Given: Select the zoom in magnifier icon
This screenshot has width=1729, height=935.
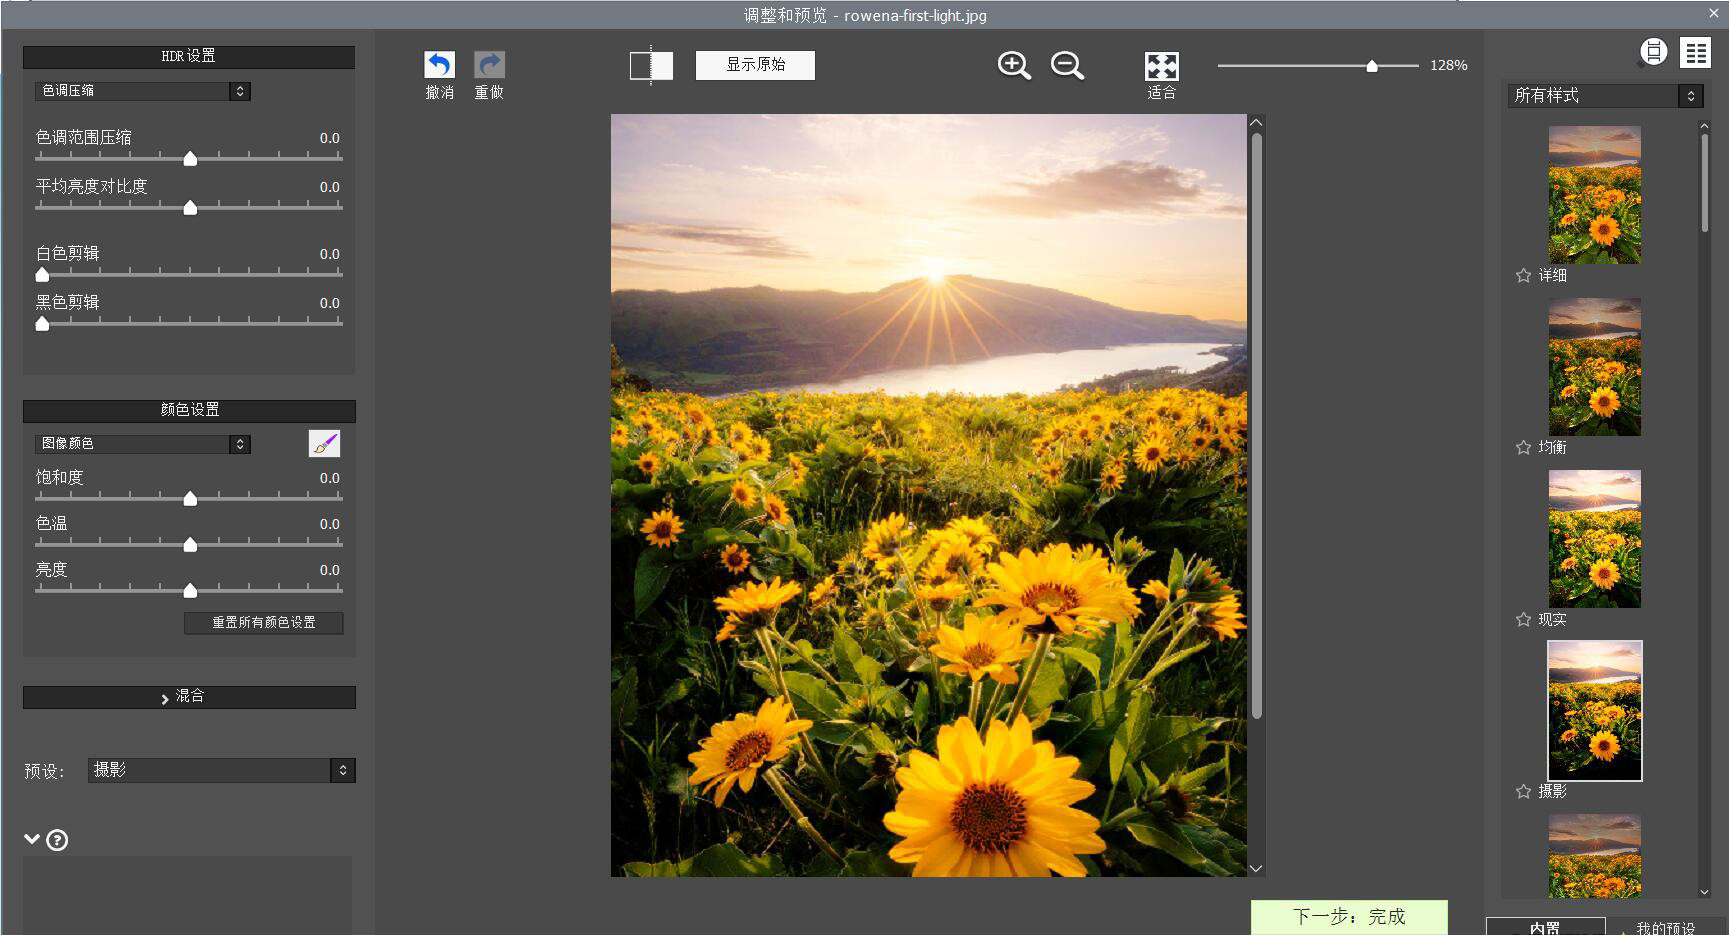Looking at the screenshot, I should point(1012,65).
